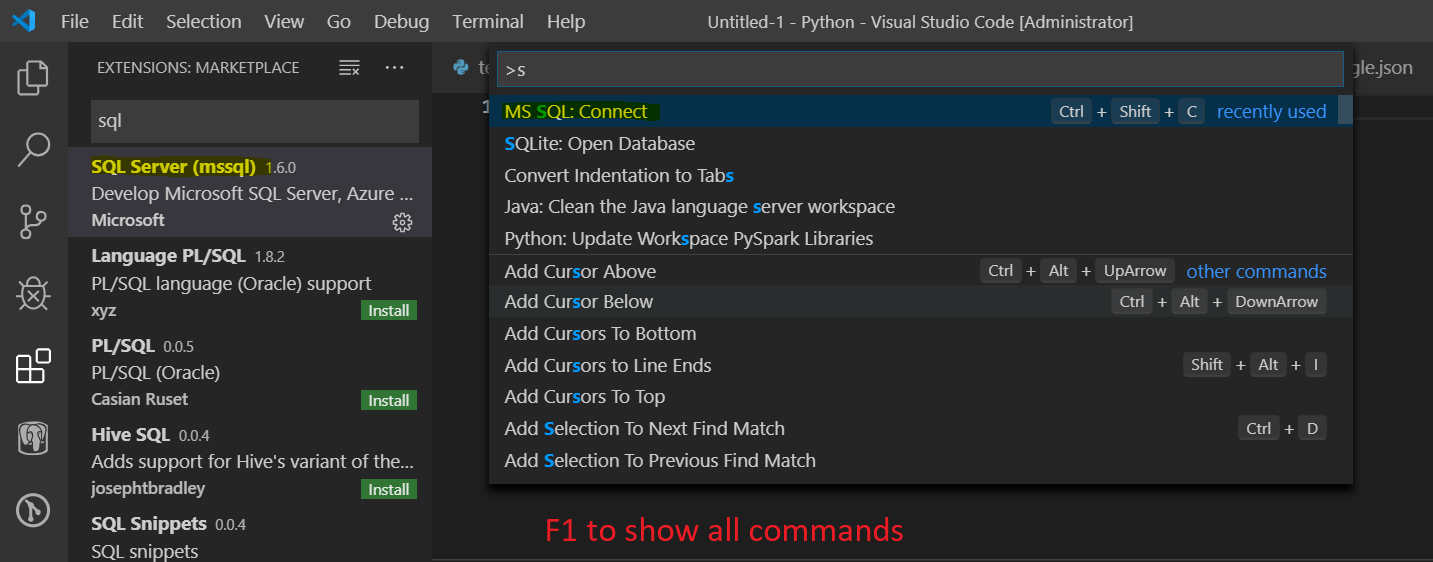The image size is (1433, 562).
Task: Open the Search view in activity bar
Action: 33,150
